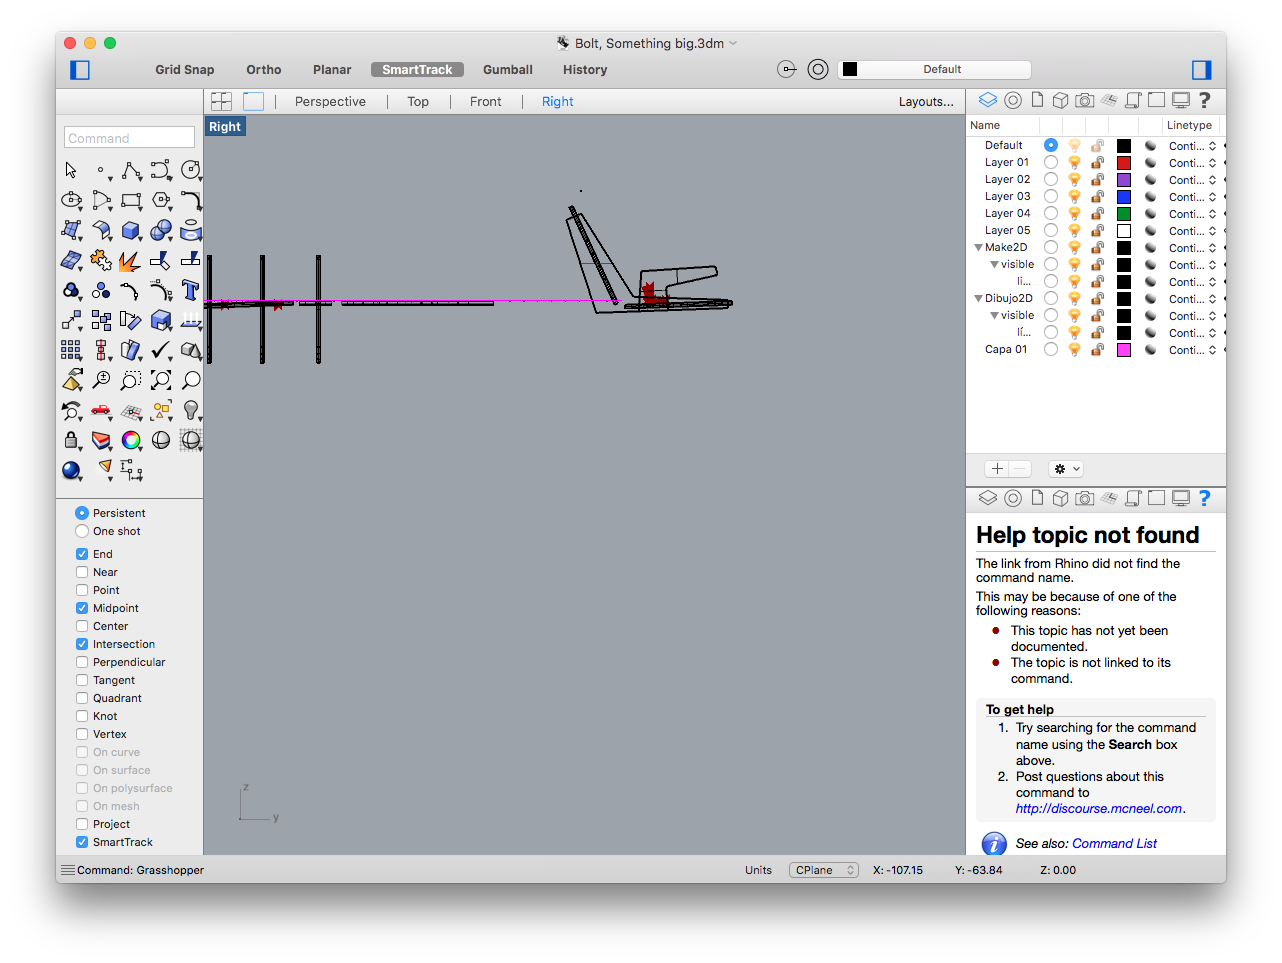This screenshot has height=963, width=1282.
Task: Click the Zoom Extents tool
Action: click(161, 380)
